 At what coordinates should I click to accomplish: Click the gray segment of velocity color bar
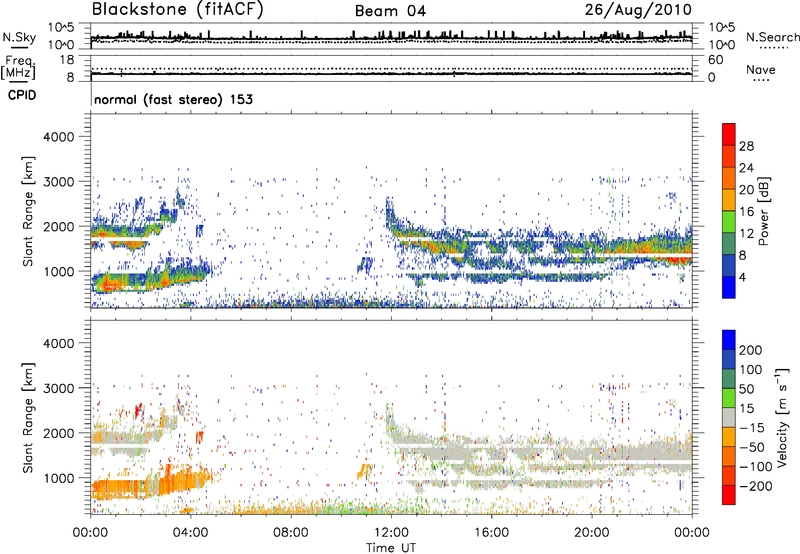[729, 418]
